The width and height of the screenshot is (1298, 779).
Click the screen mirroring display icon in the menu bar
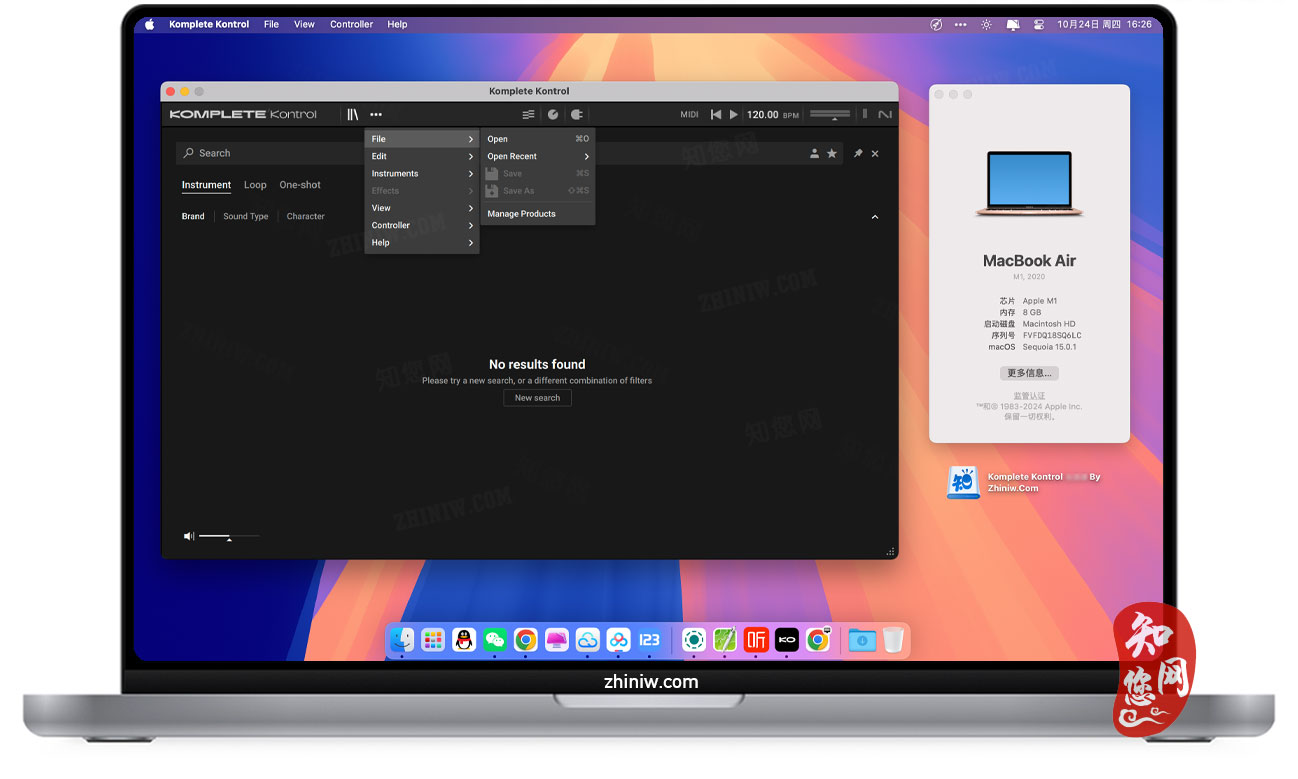tap(1012, 24)
